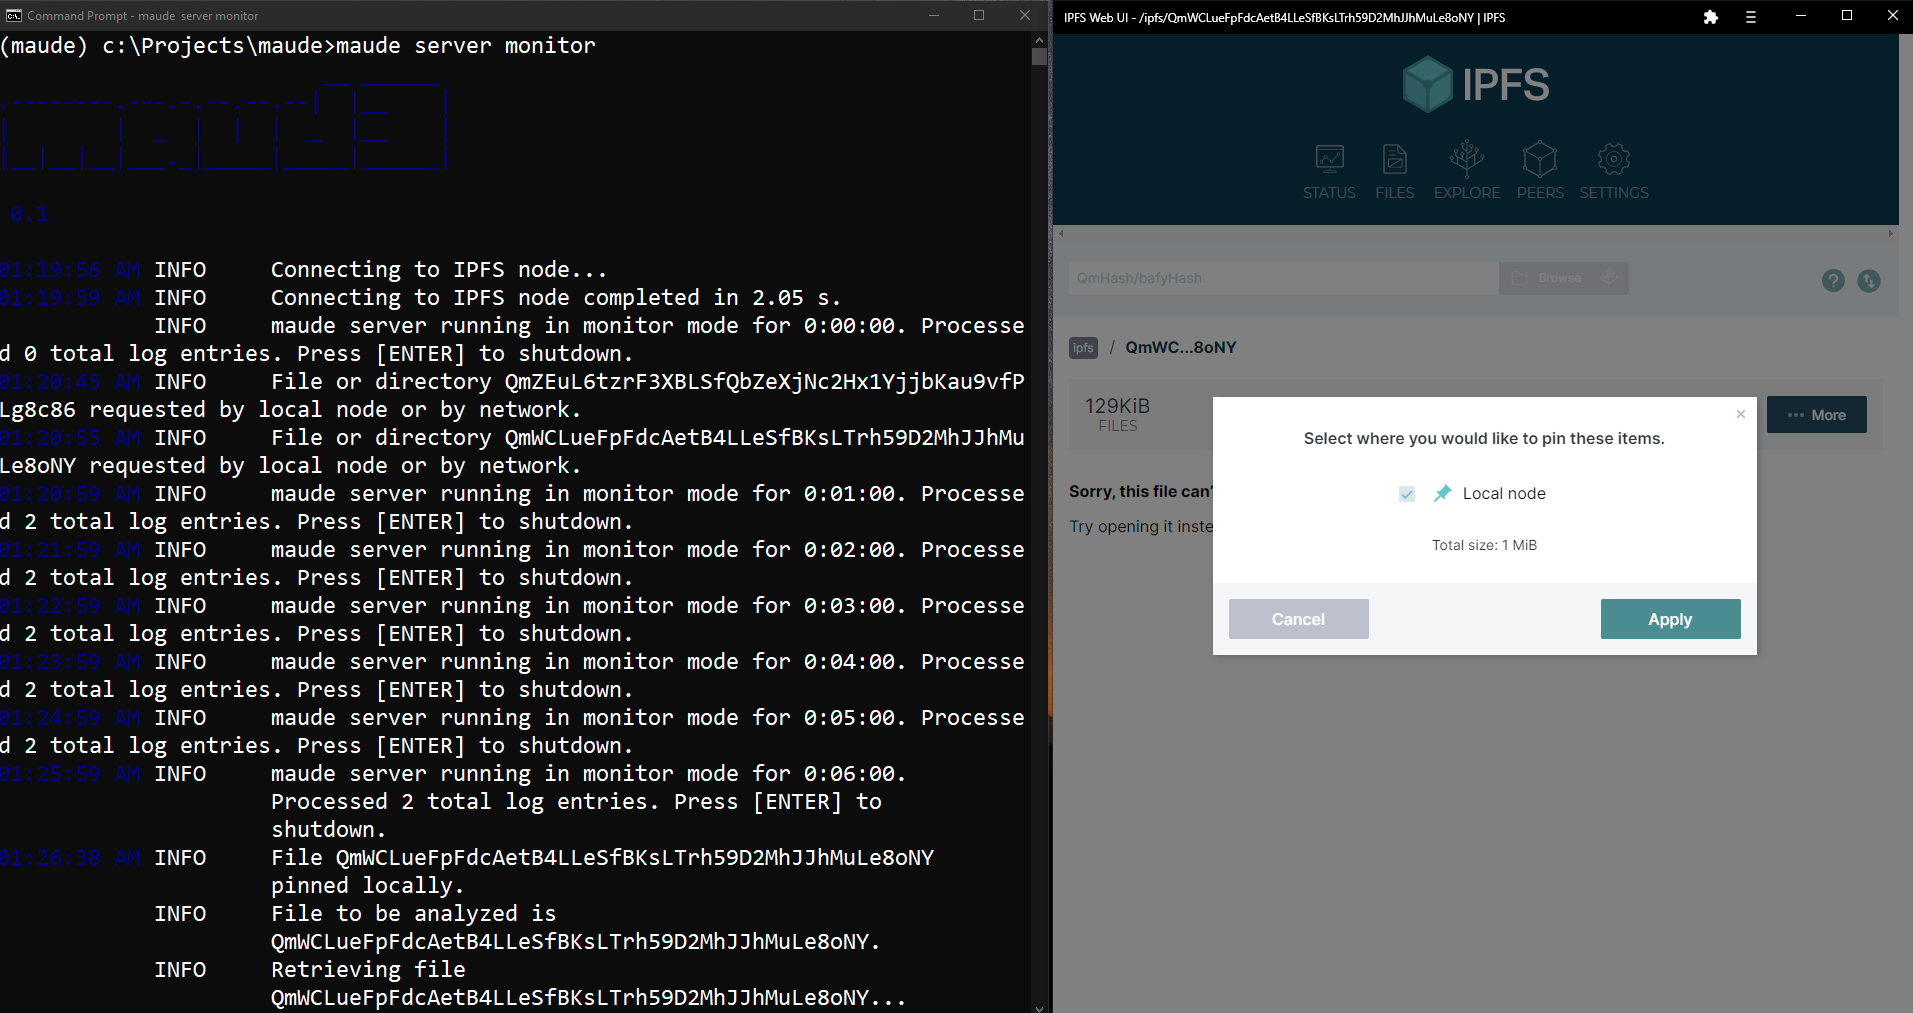Viewport: 1913px width, 1013px height.
Task: Click the IPFS cube logo
Action: tap(1427, 84)
